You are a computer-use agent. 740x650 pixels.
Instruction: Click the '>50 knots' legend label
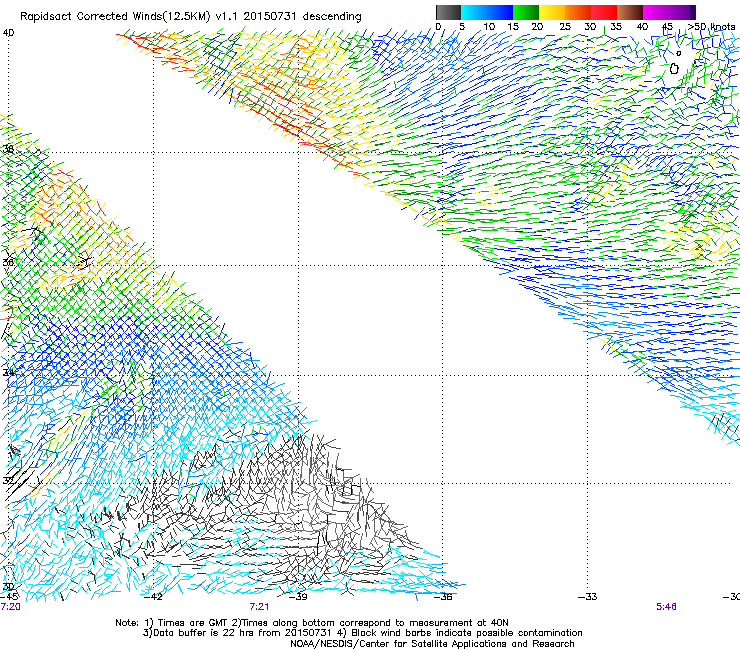coord(712,27)
